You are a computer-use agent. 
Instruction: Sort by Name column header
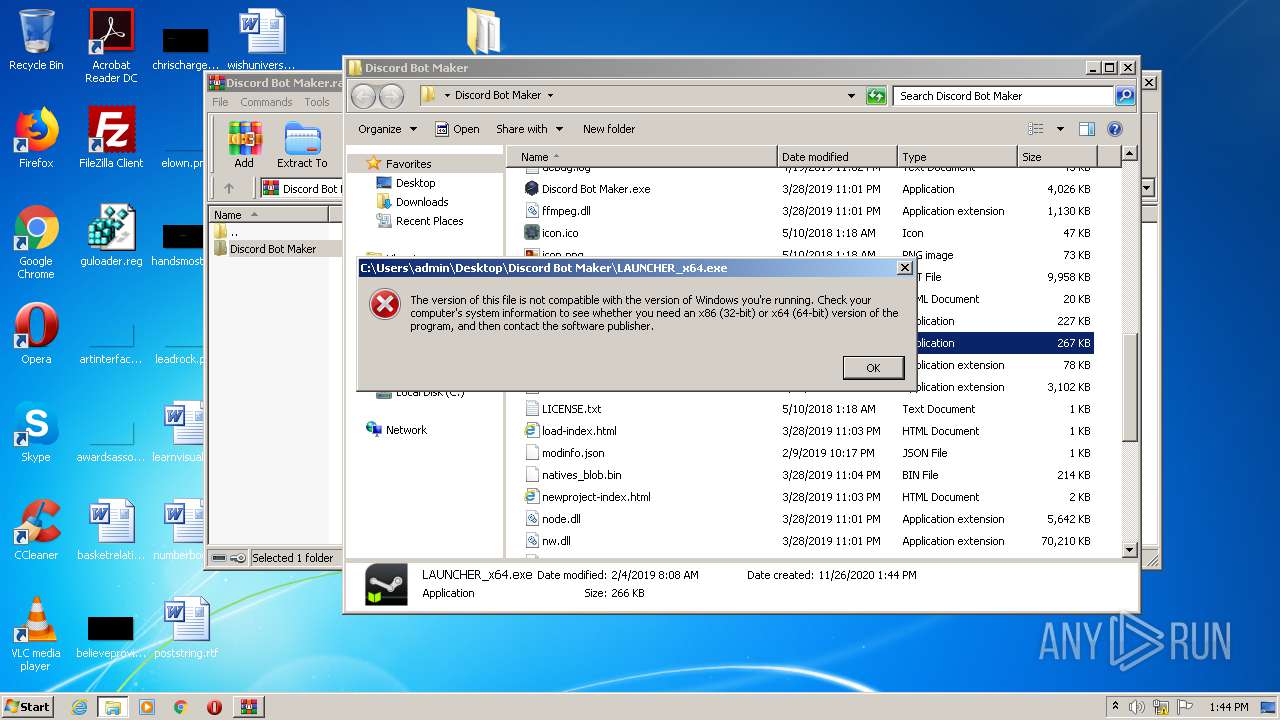(642, 157)
